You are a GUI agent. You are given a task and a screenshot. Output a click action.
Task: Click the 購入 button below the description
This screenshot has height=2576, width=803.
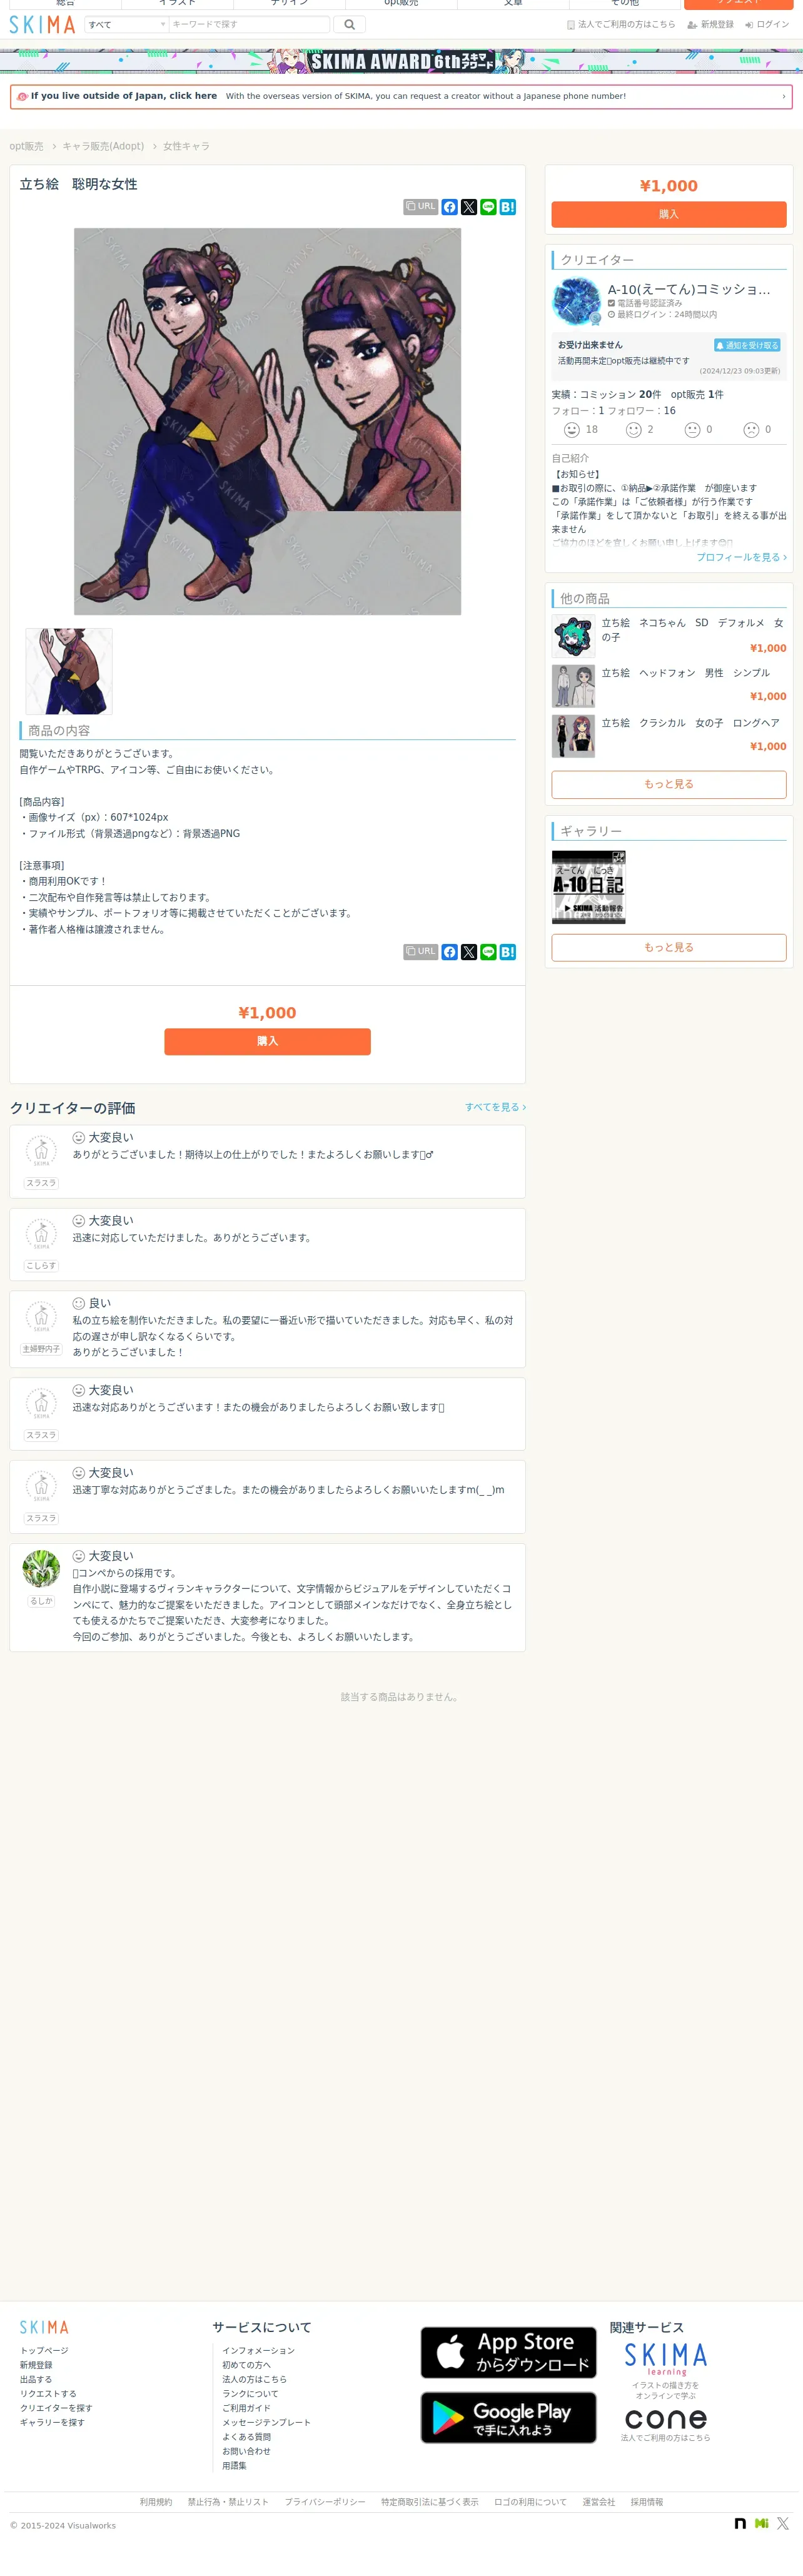coord(267,1041)
